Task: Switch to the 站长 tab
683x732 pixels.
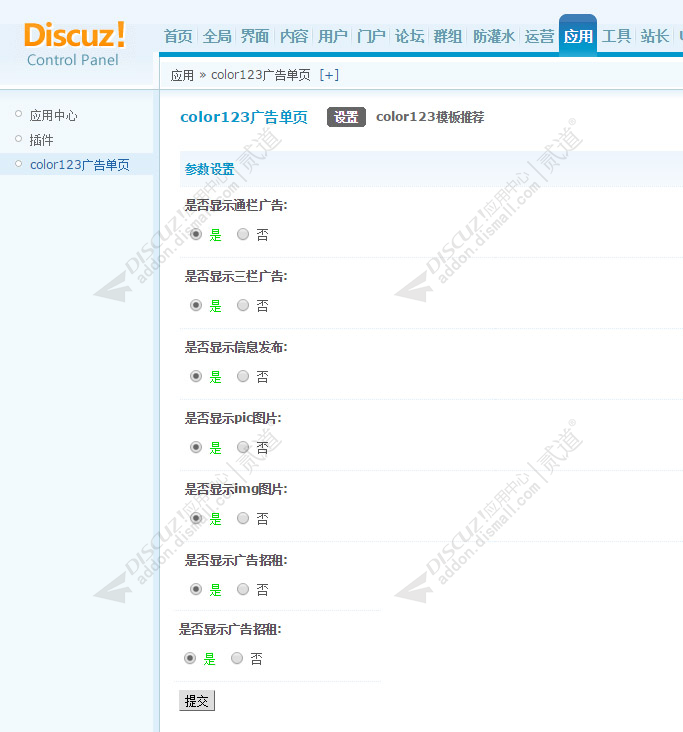Action: 655,36
